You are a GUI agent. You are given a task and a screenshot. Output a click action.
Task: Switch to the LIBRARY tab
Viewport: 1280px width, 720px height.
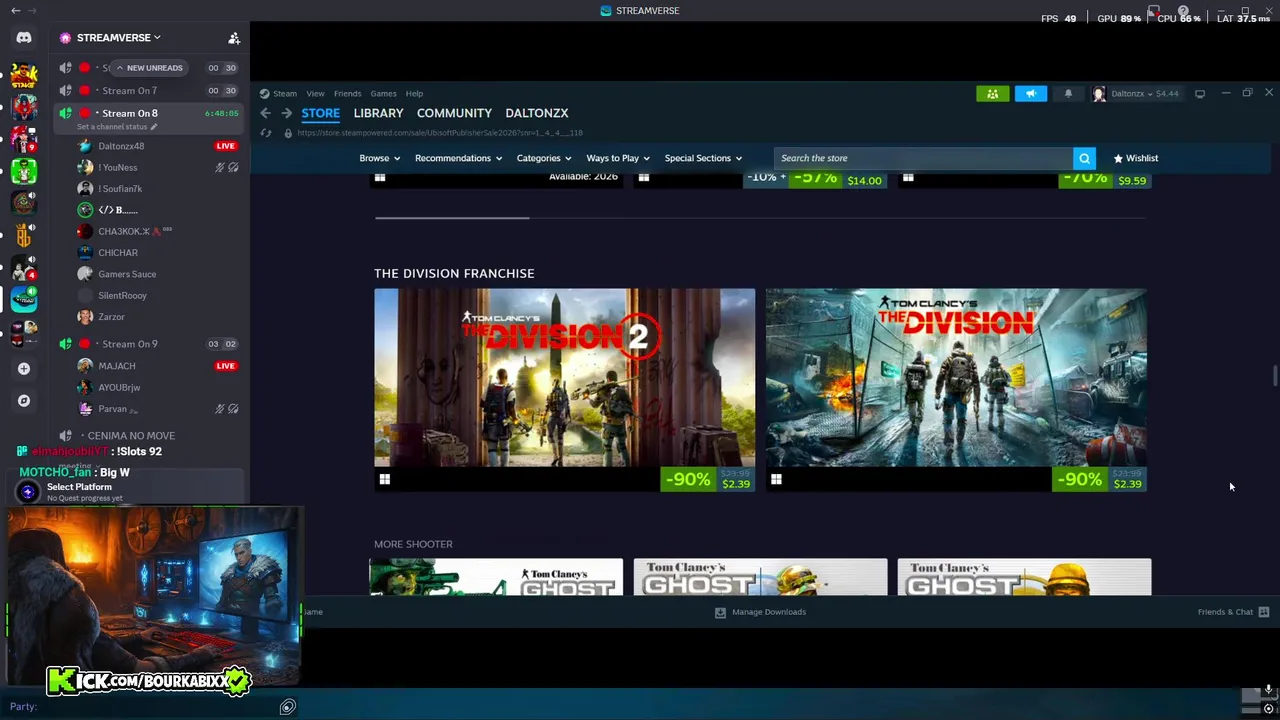coord(378,113)
